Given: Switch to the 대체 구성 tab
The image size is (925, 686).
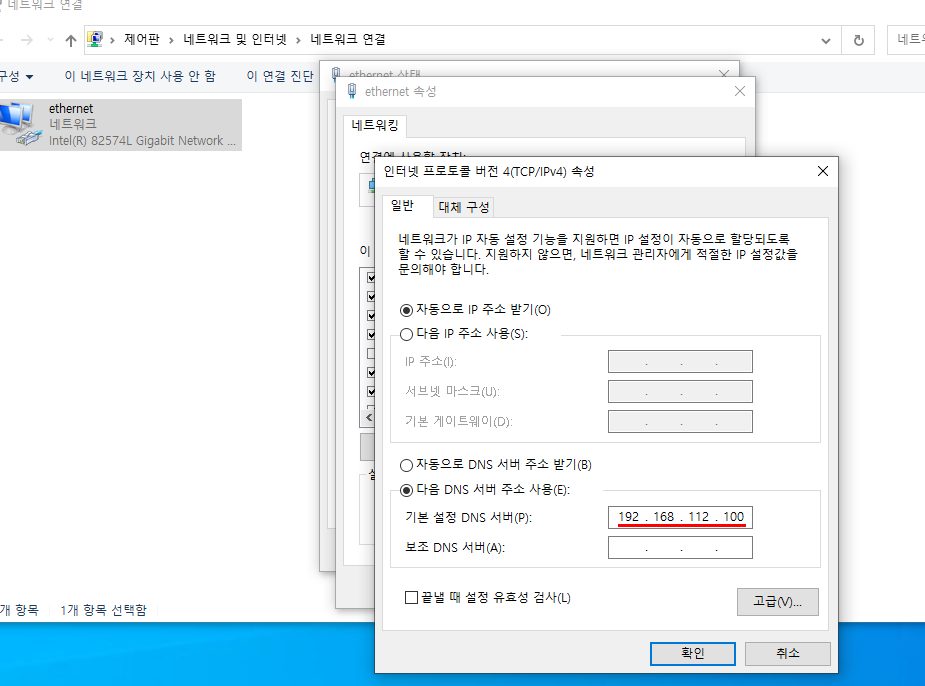Looking at the screenshot, I should [464, 207].
